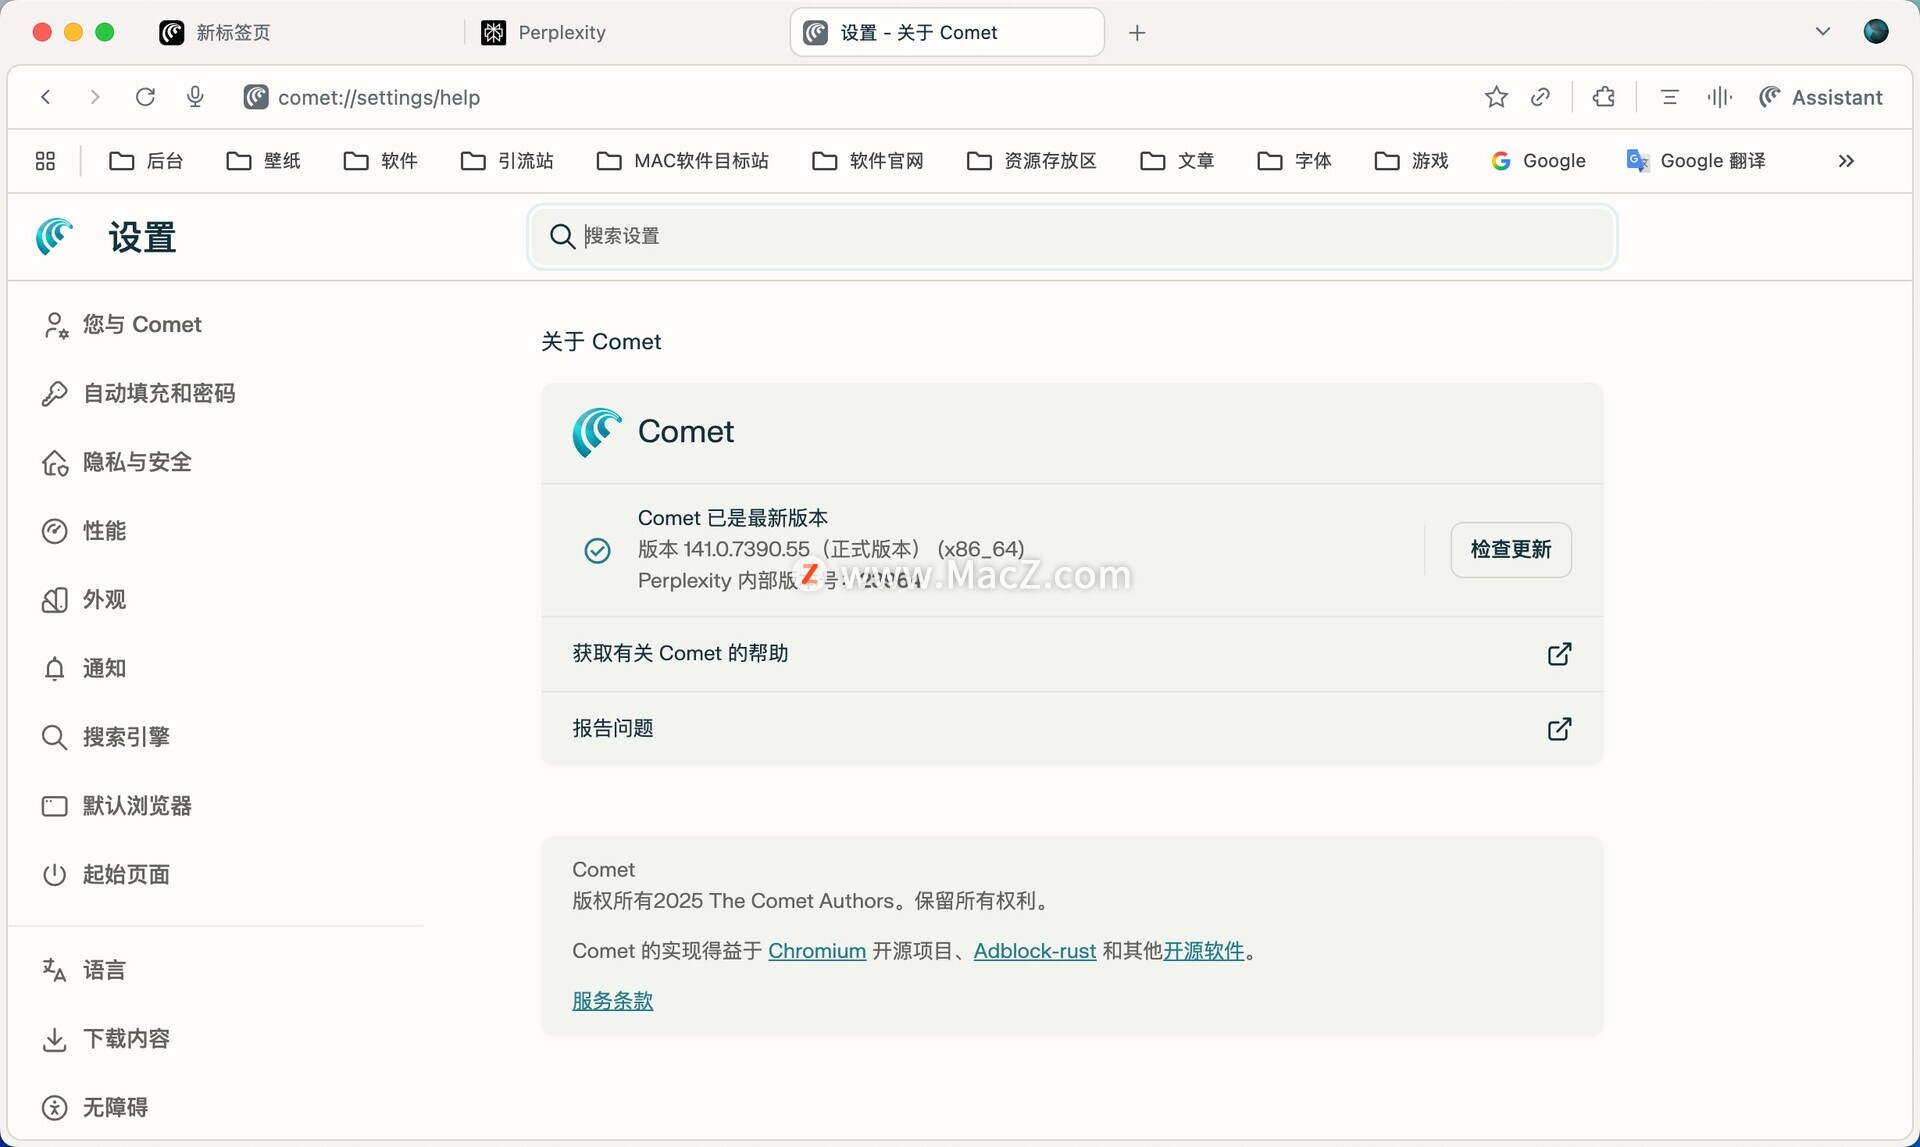Open the Chromium link
The image size is (1920, 1147).
[816, 951]
